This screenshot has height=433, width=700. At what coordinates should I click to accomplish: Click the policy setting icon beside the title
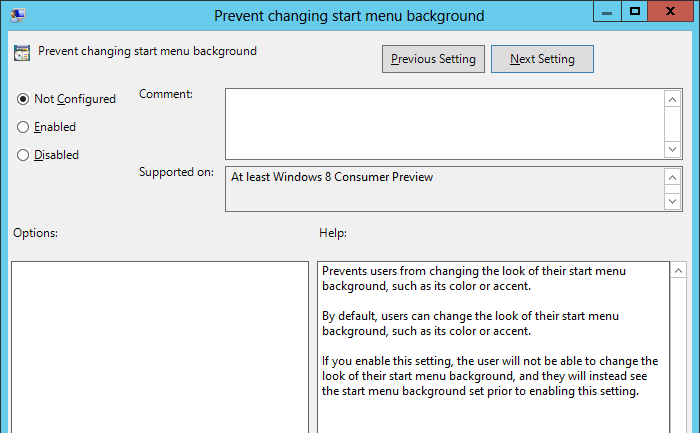point(21,52)
